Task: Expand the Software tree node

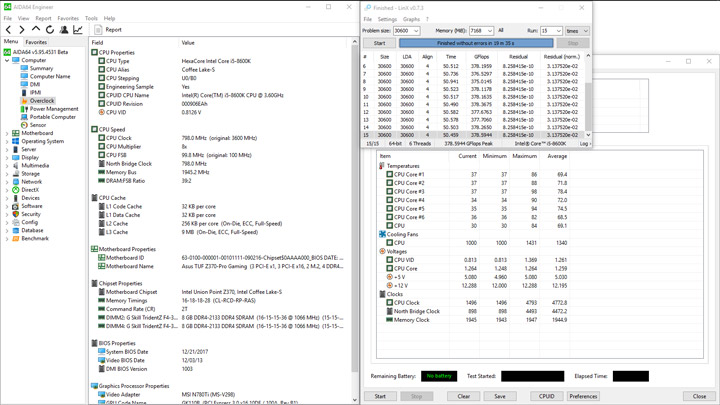Action: point(7,206)
